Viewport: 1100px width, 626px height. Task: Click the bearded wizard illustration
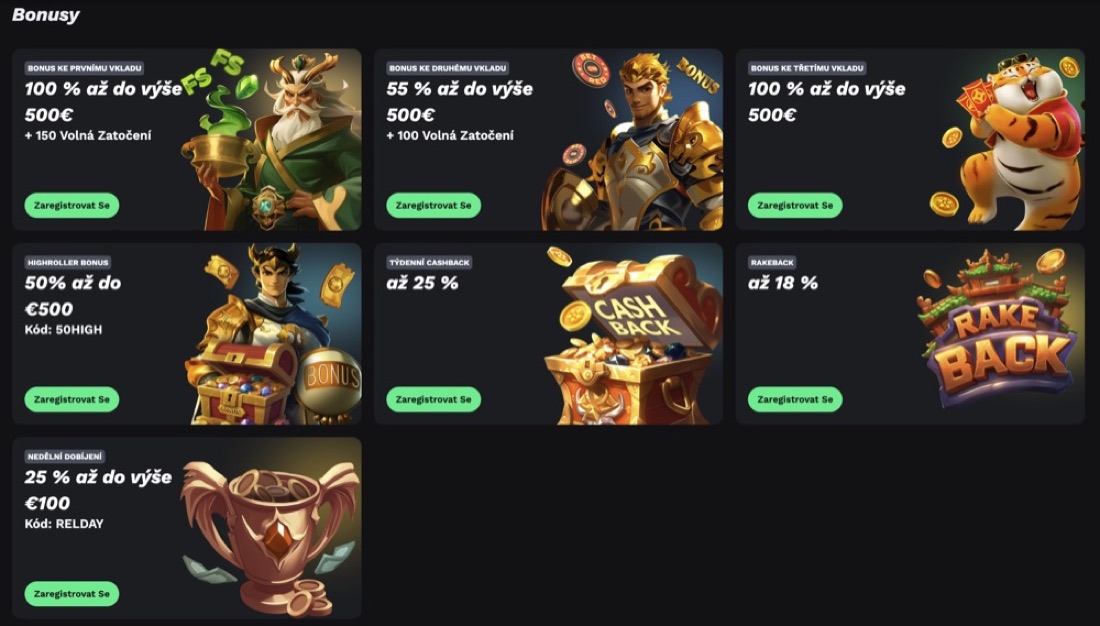(x=274, y=139)
